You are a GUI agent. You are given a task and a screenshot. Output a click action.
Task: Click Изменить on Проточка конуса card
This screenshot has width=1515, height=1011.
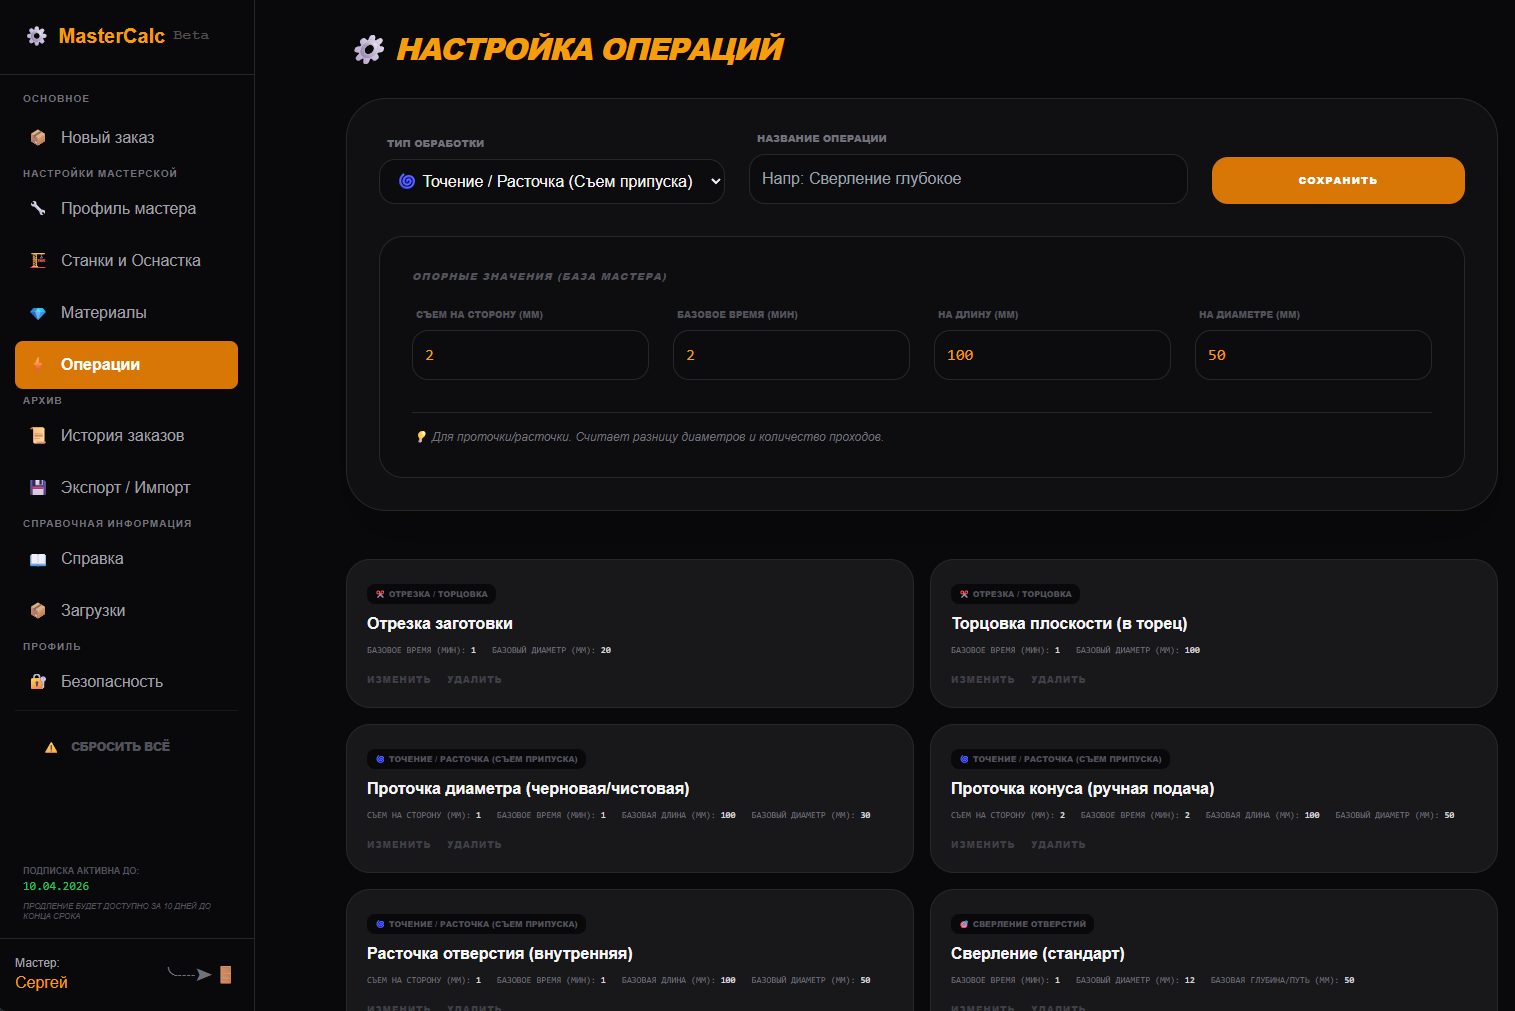982,845
